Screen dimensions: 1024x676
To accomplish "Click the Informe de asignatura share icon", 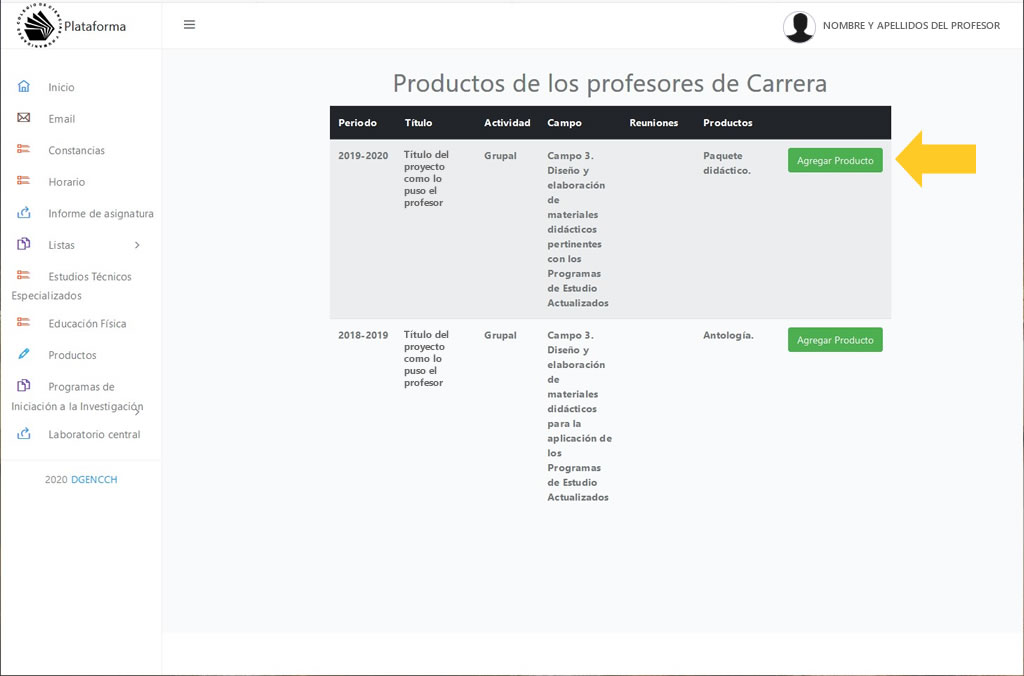I will click(24, 212).
